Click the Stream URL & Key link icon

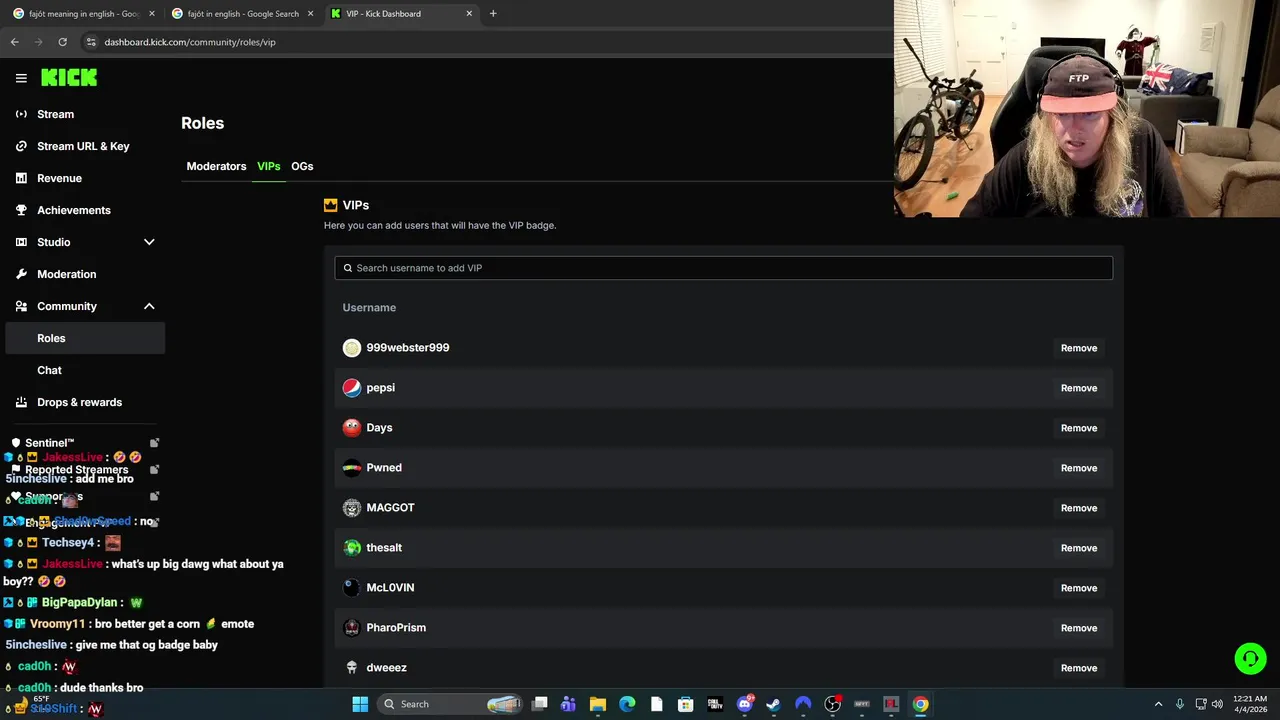[x=21, y=146]
